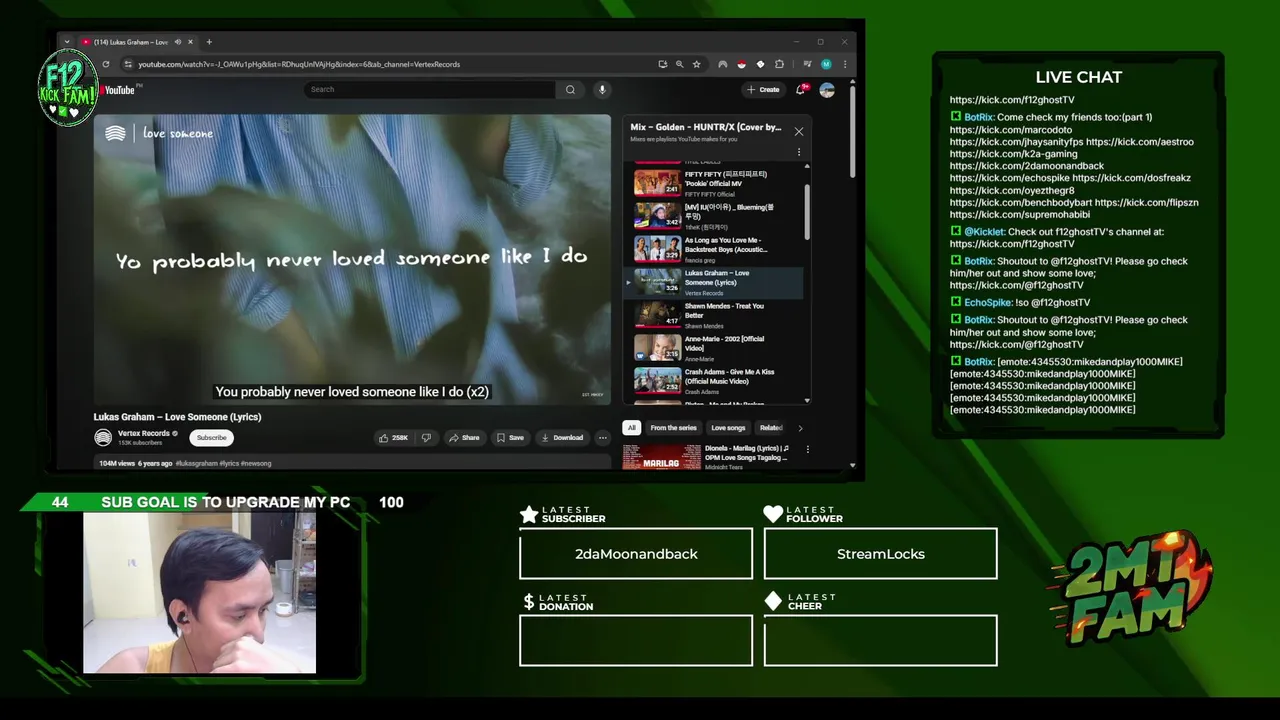This screenshot has width=1280, height=720.
Task: Click the Download button
Action: coord(562,437)
